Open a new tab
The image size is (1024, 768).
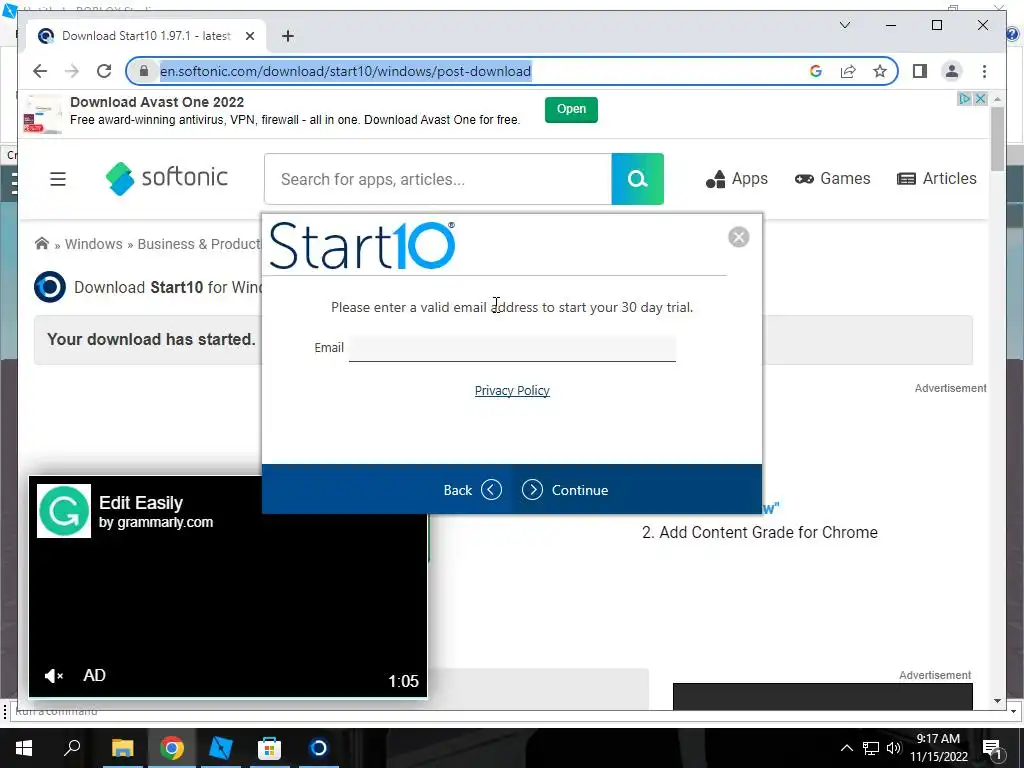click(288, 36)
